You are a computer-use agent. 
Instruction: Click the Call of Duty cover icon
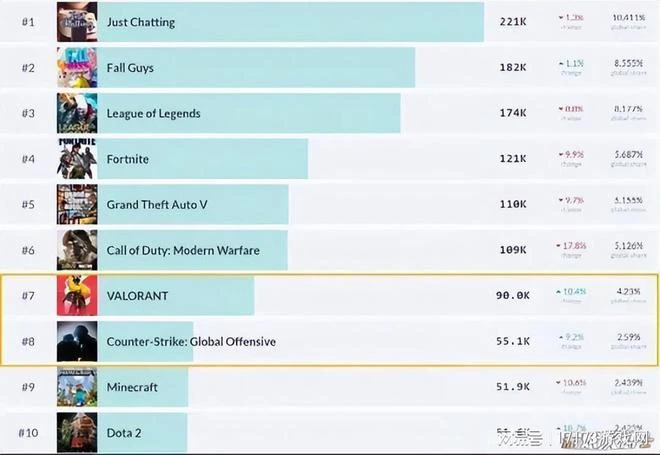77,250
